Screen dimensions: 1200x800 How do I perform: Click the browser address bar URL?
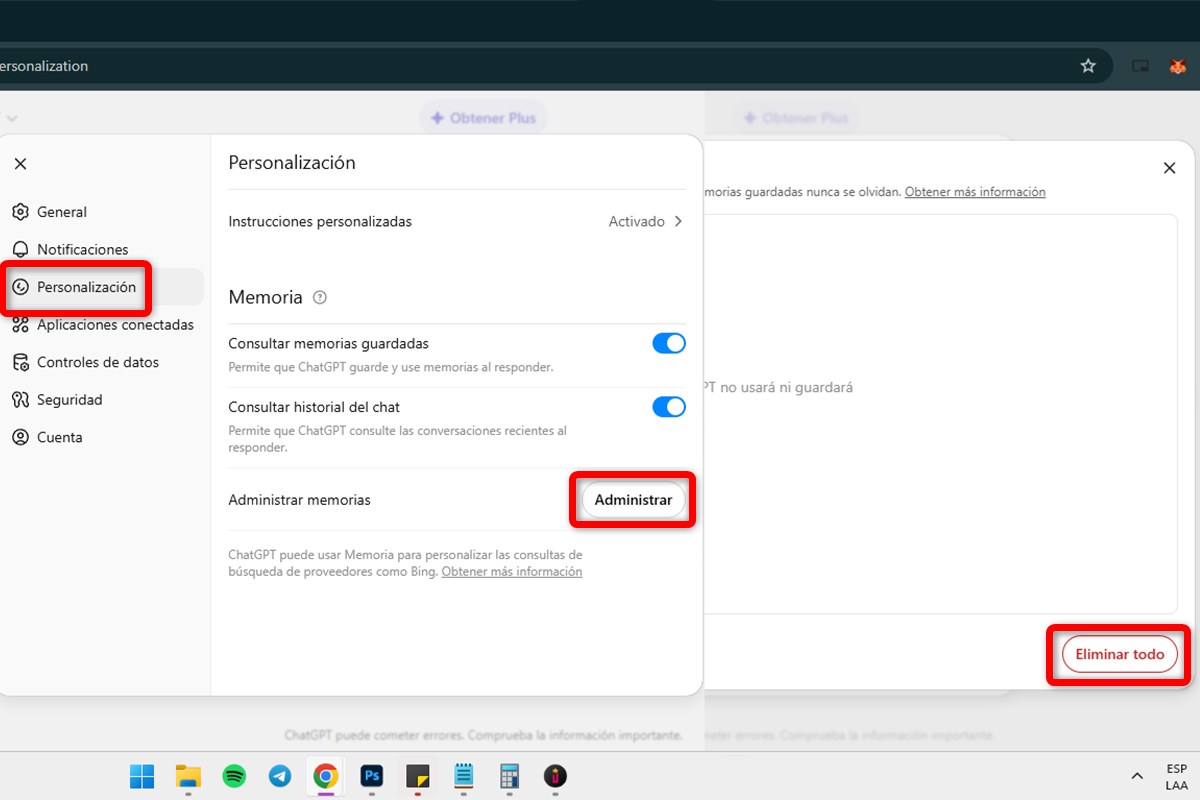tap(44, 66)
